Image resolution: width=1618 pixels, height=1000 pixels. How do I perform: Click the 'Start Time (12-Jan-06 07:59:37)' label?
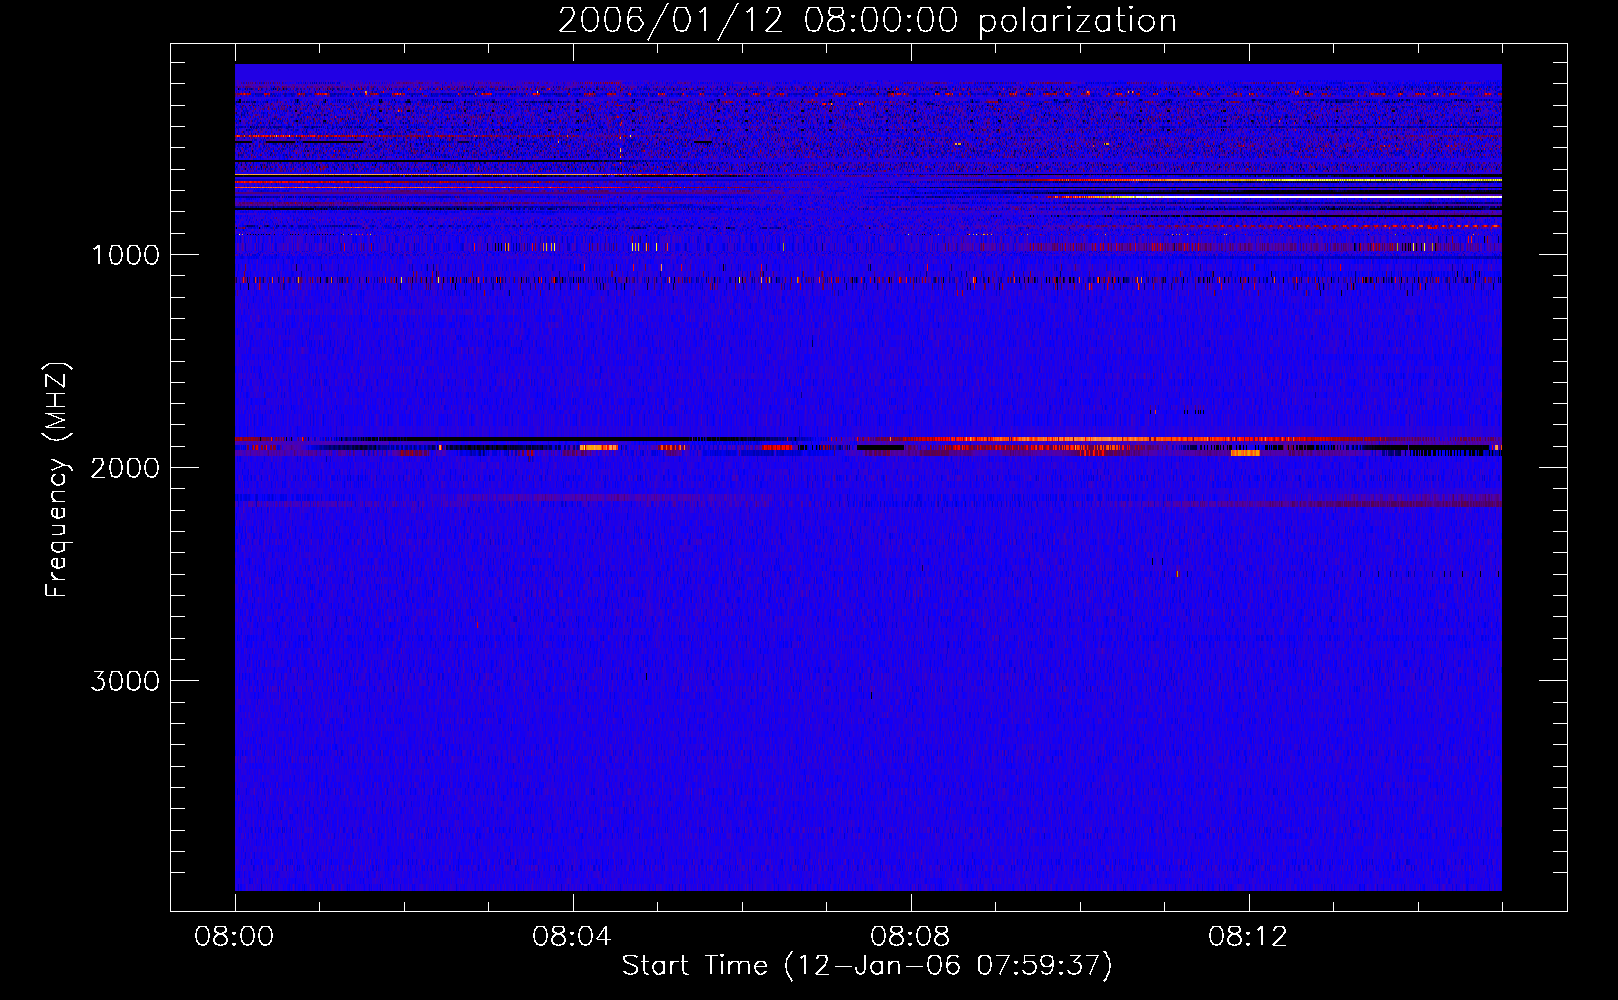[867, 966]
